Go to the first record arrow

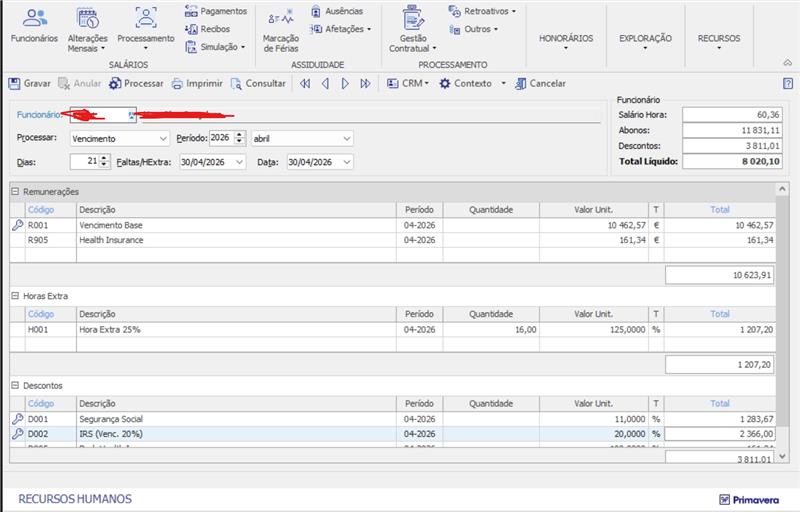click(x=305, y=84)
